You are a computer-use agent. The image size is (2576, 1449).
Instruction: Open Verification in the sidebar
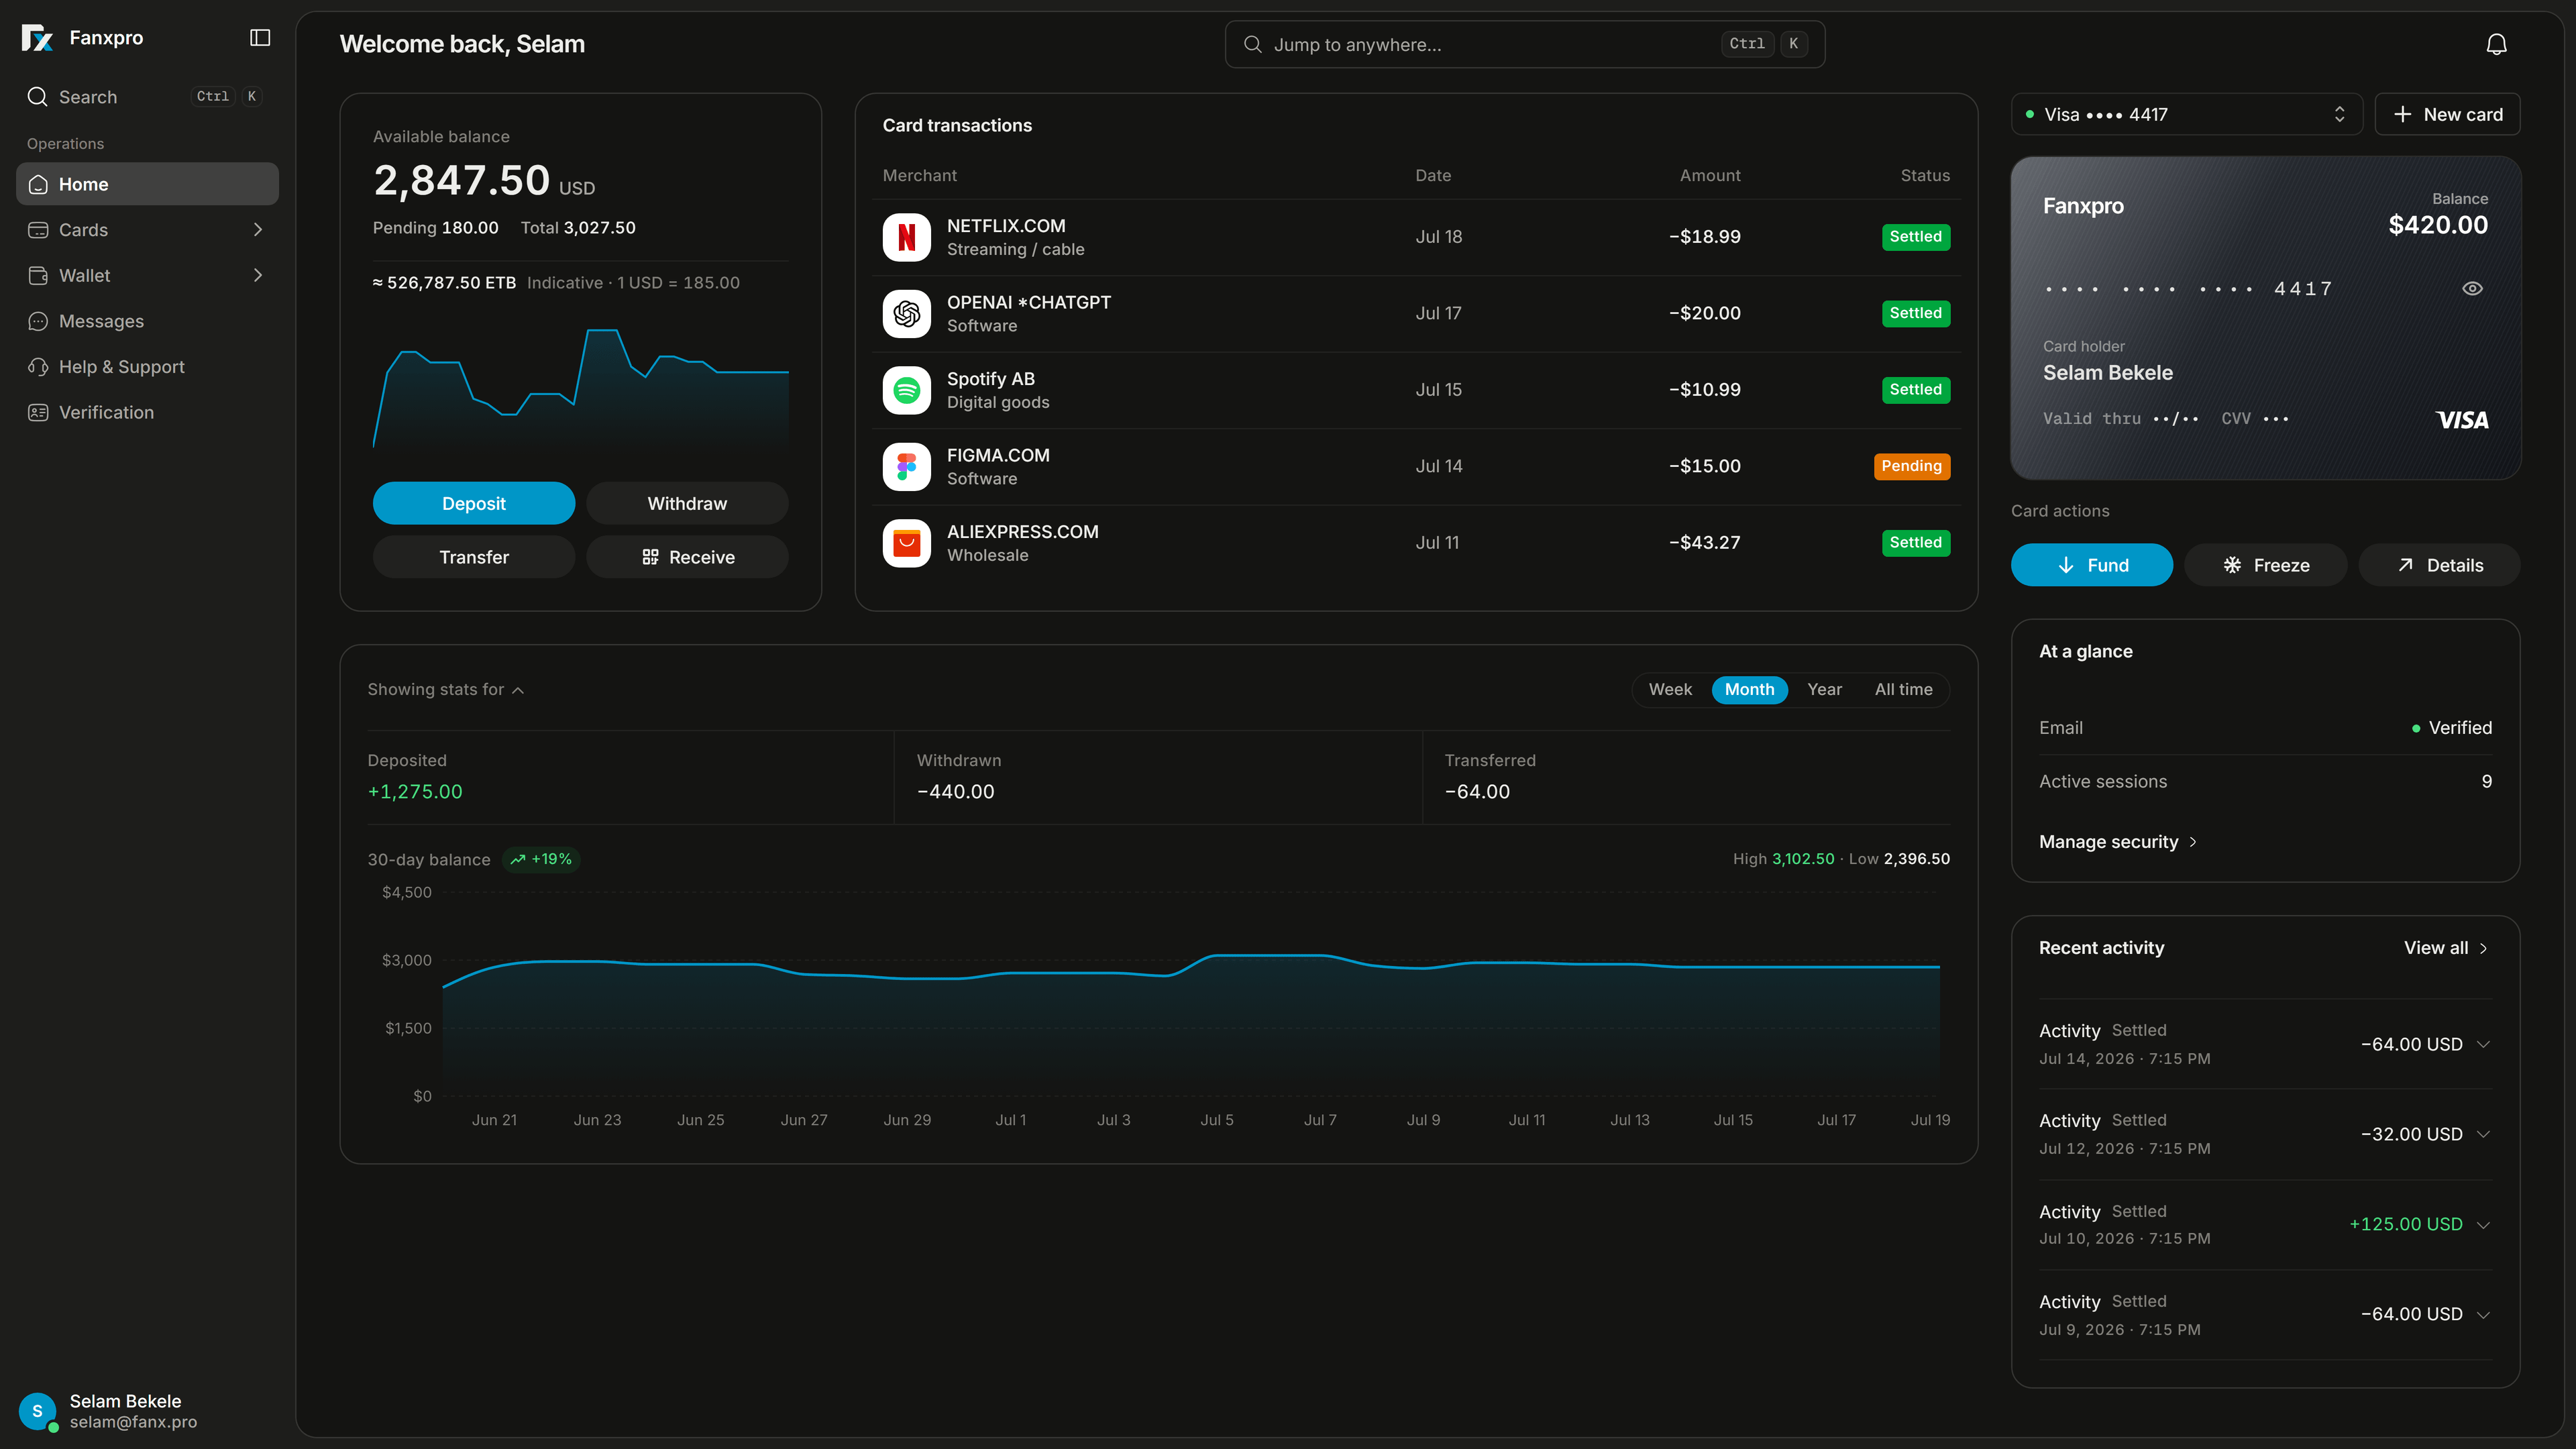click(x=147, y=413)
